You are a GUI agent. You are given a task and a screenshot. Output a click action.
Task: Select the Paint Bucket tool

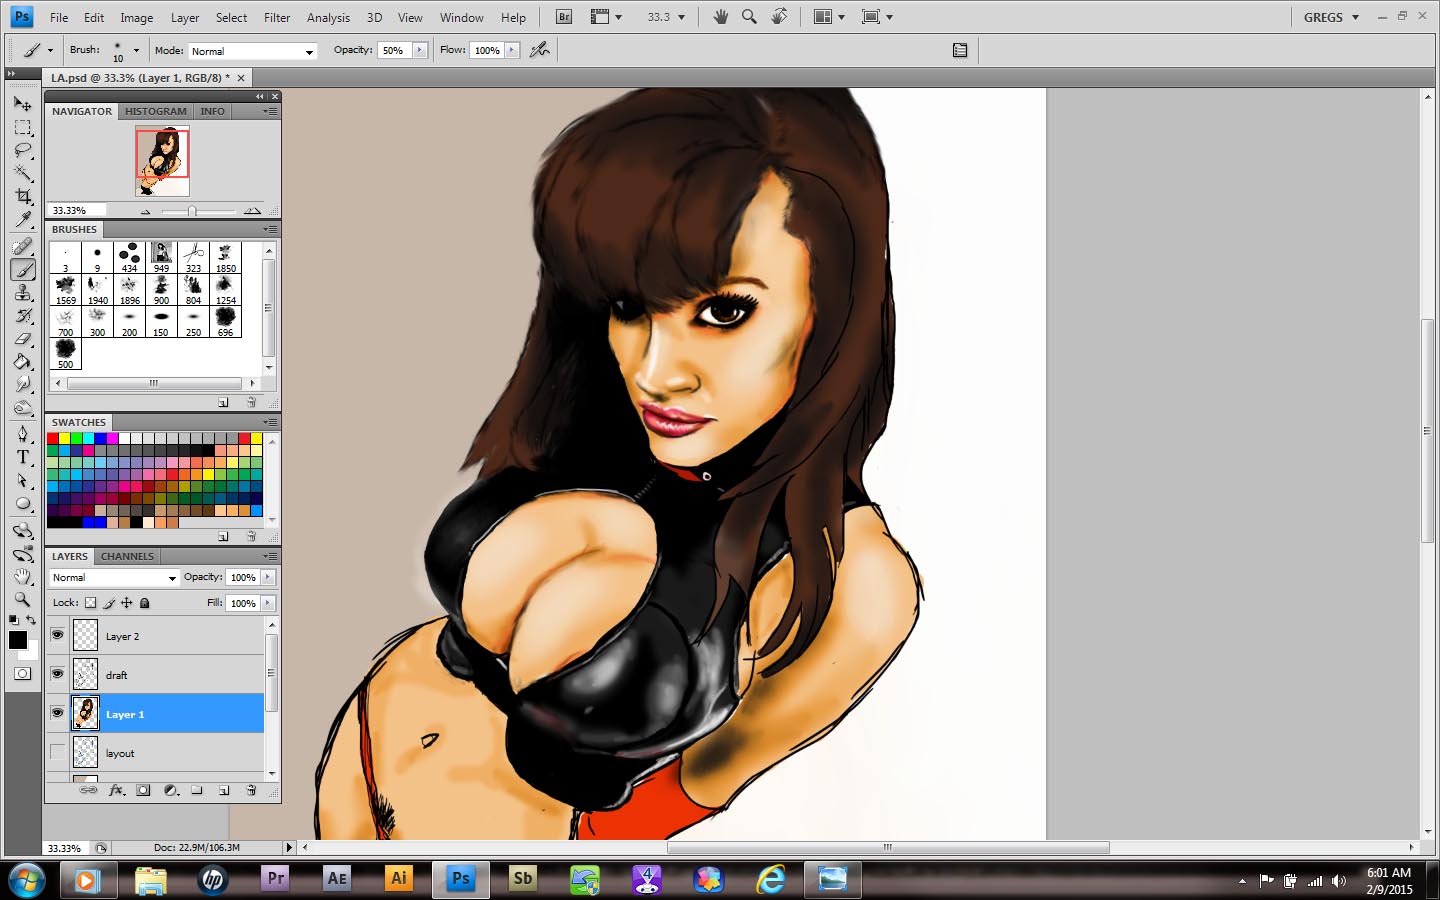[x=23, y=362]
